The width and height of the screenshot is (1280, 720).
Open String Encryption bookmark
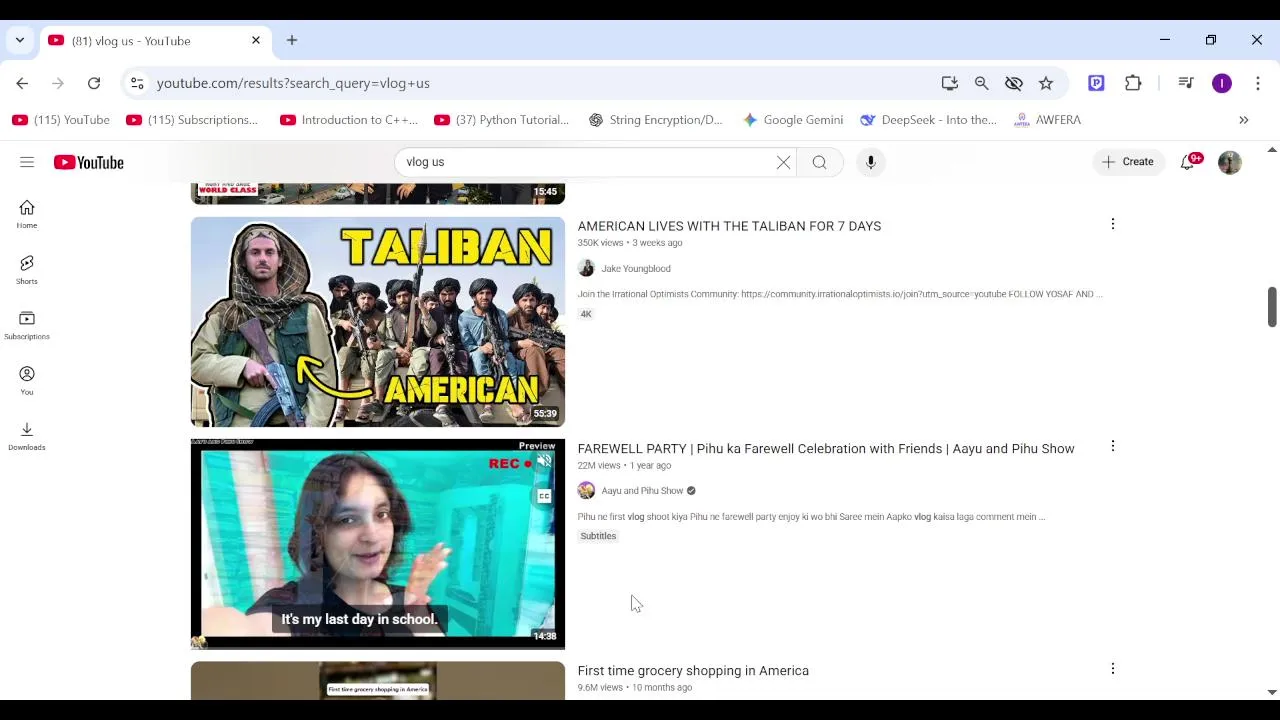(x=655, y=120)
